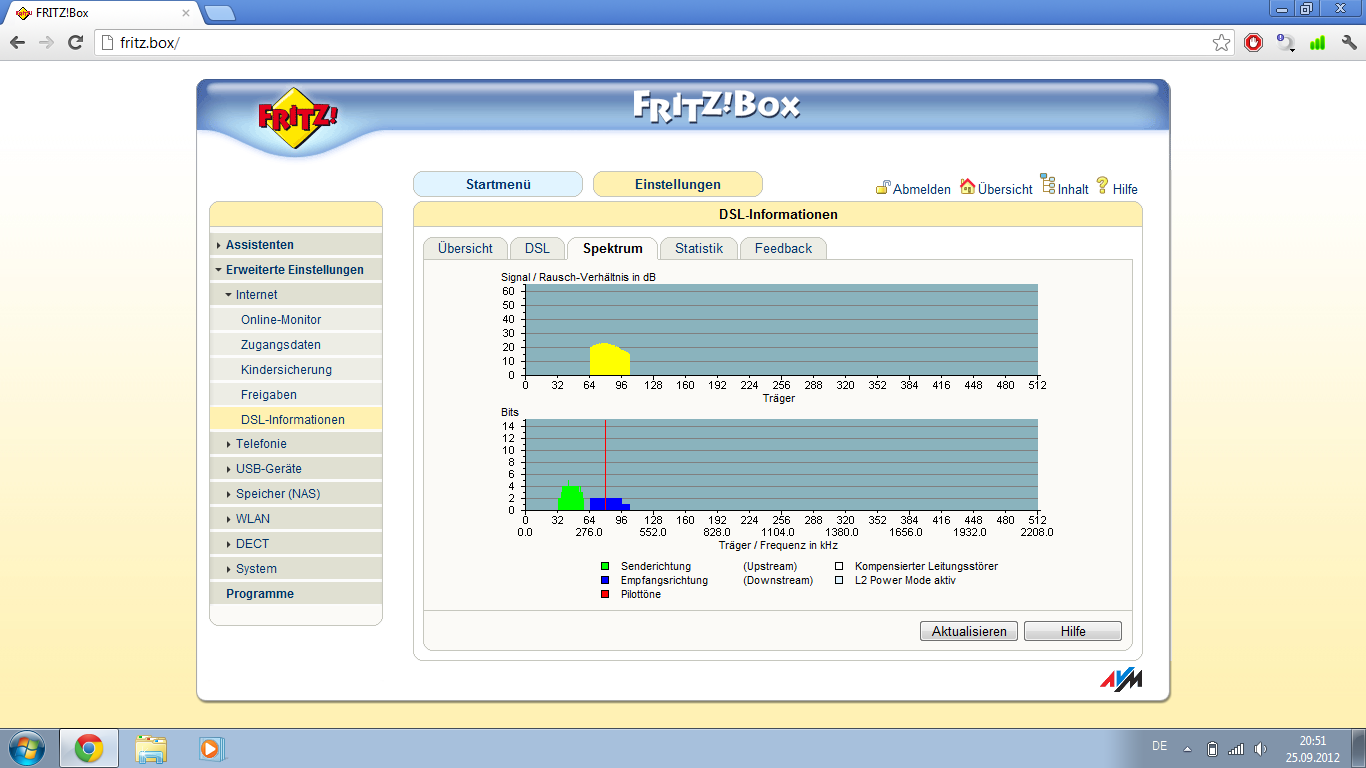Expand the Telefonie menu section
Image resolution: width=1366 pixels, height=768 pixels.
260,444
